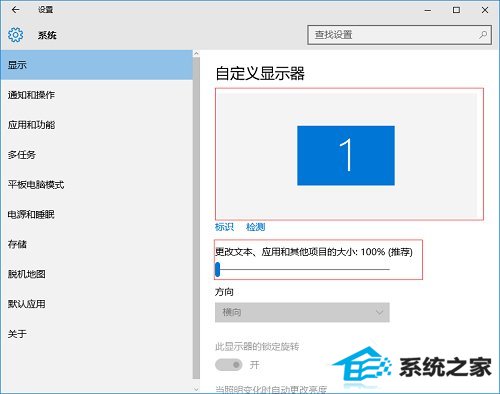Open 电源和睡眠 settings

tap(97, 214)
